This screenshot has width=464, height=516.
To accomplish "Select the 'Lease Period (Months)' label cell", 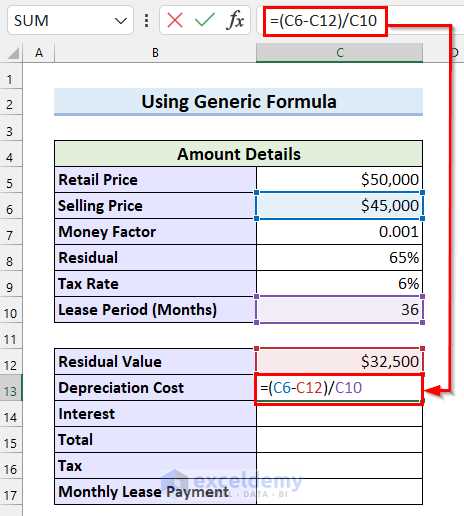I will [x=155, y=310].
